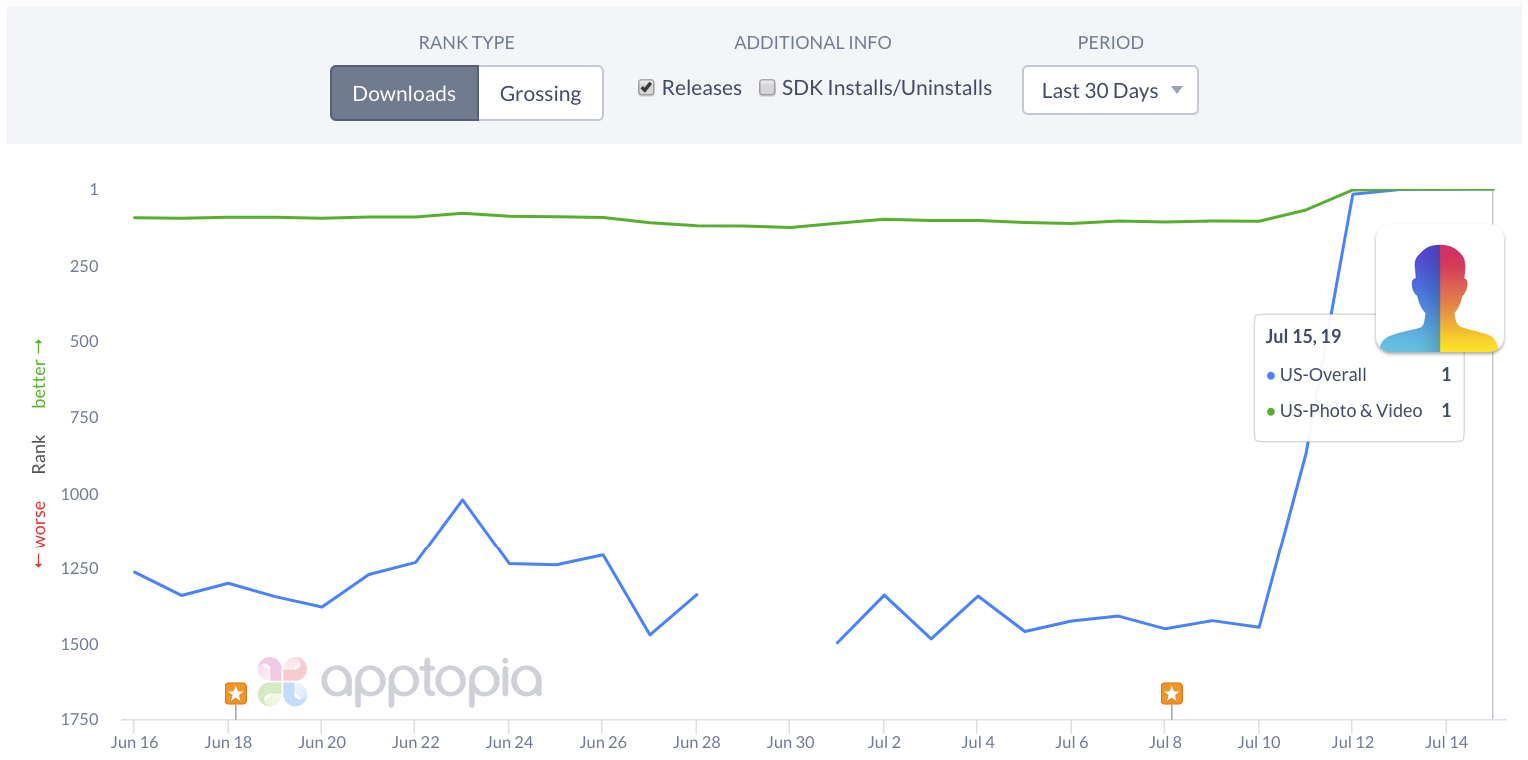The image size is (1528, 760).
Task: Open the Last 30 Days period dropdown
Action: coord(1110,91)
